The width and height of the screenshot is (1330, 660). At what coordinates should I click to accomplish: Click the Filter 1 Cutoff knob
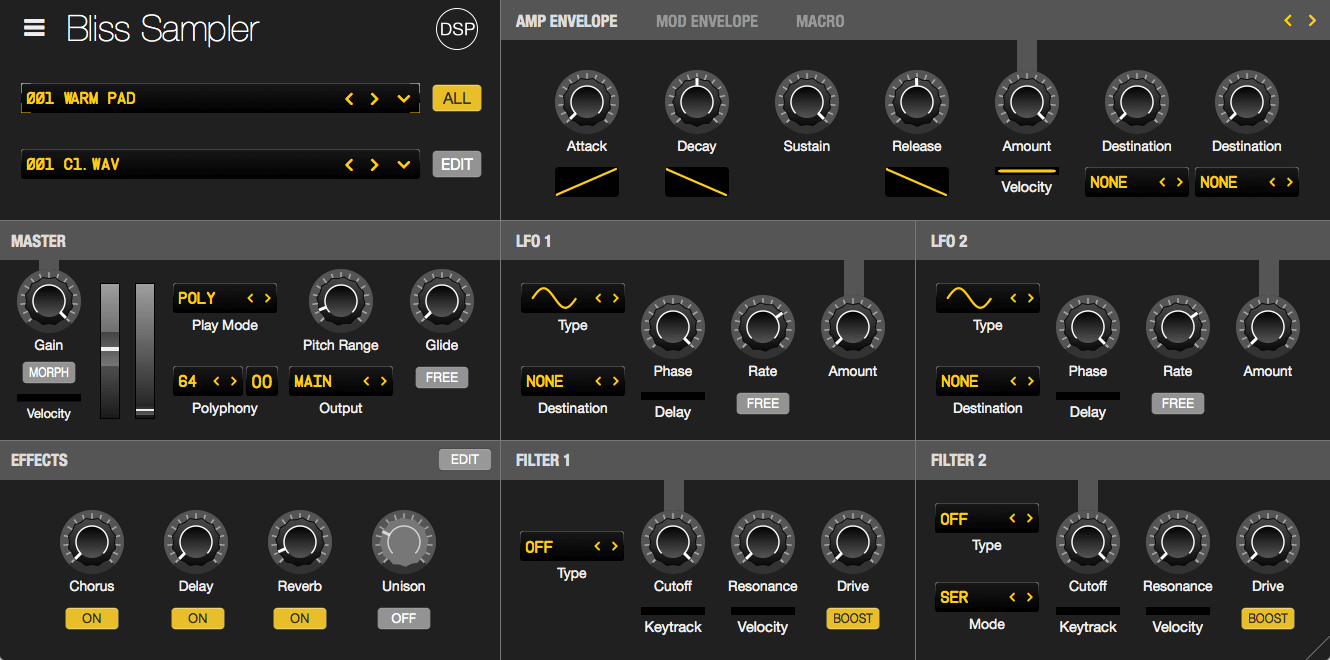(x=673, y=542)
